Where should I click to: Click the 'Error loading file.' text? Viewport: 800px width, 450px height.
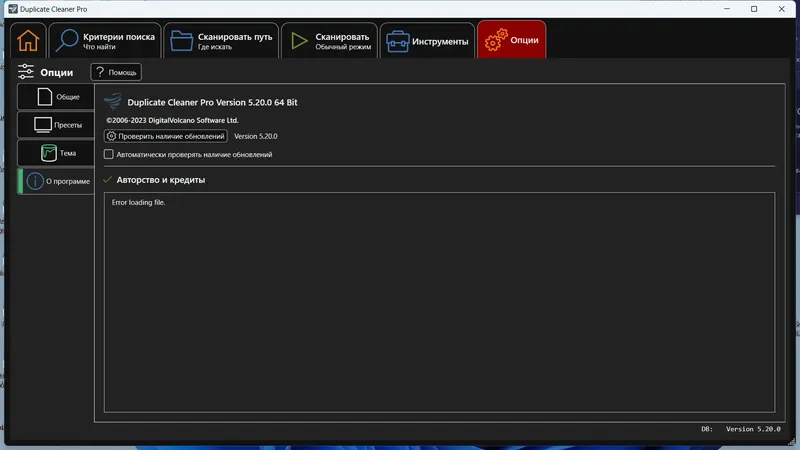pyautogui.click(x=138, y=203)
